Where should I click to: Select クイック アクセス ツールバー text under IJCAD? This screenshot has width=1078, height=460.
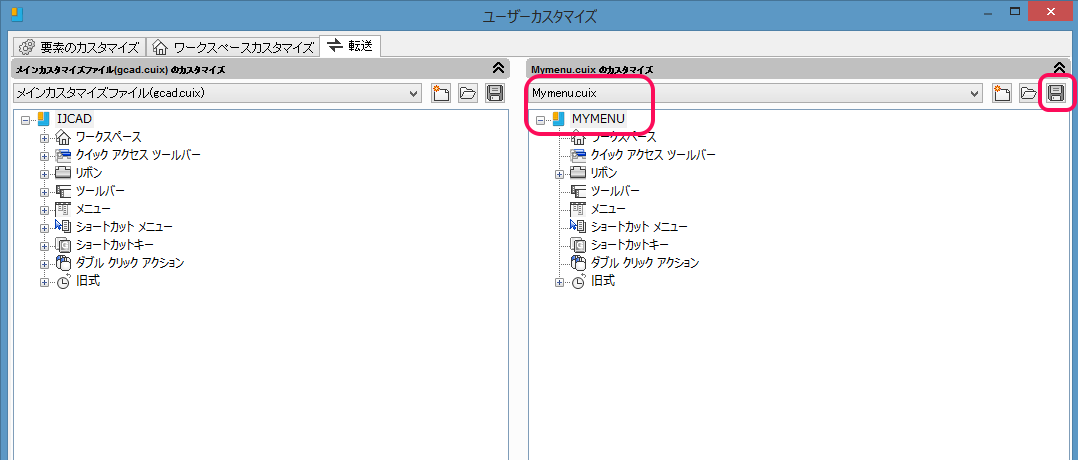tap(138, 155)
